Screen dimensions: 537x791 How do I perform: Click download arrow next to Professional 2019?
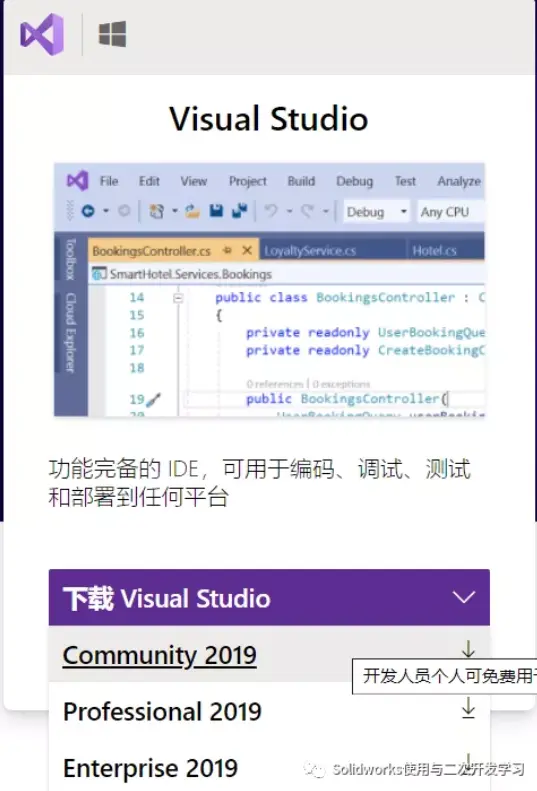(468, 708)
